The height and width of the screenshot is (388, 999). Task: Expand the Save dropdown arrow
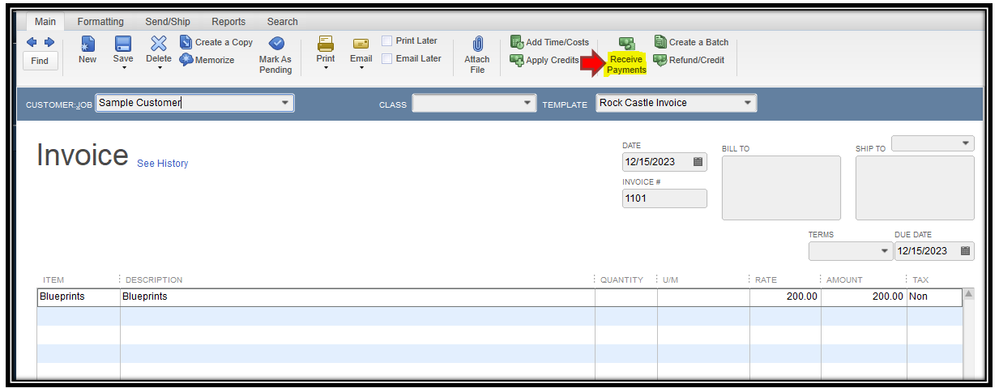pos(123,68)
